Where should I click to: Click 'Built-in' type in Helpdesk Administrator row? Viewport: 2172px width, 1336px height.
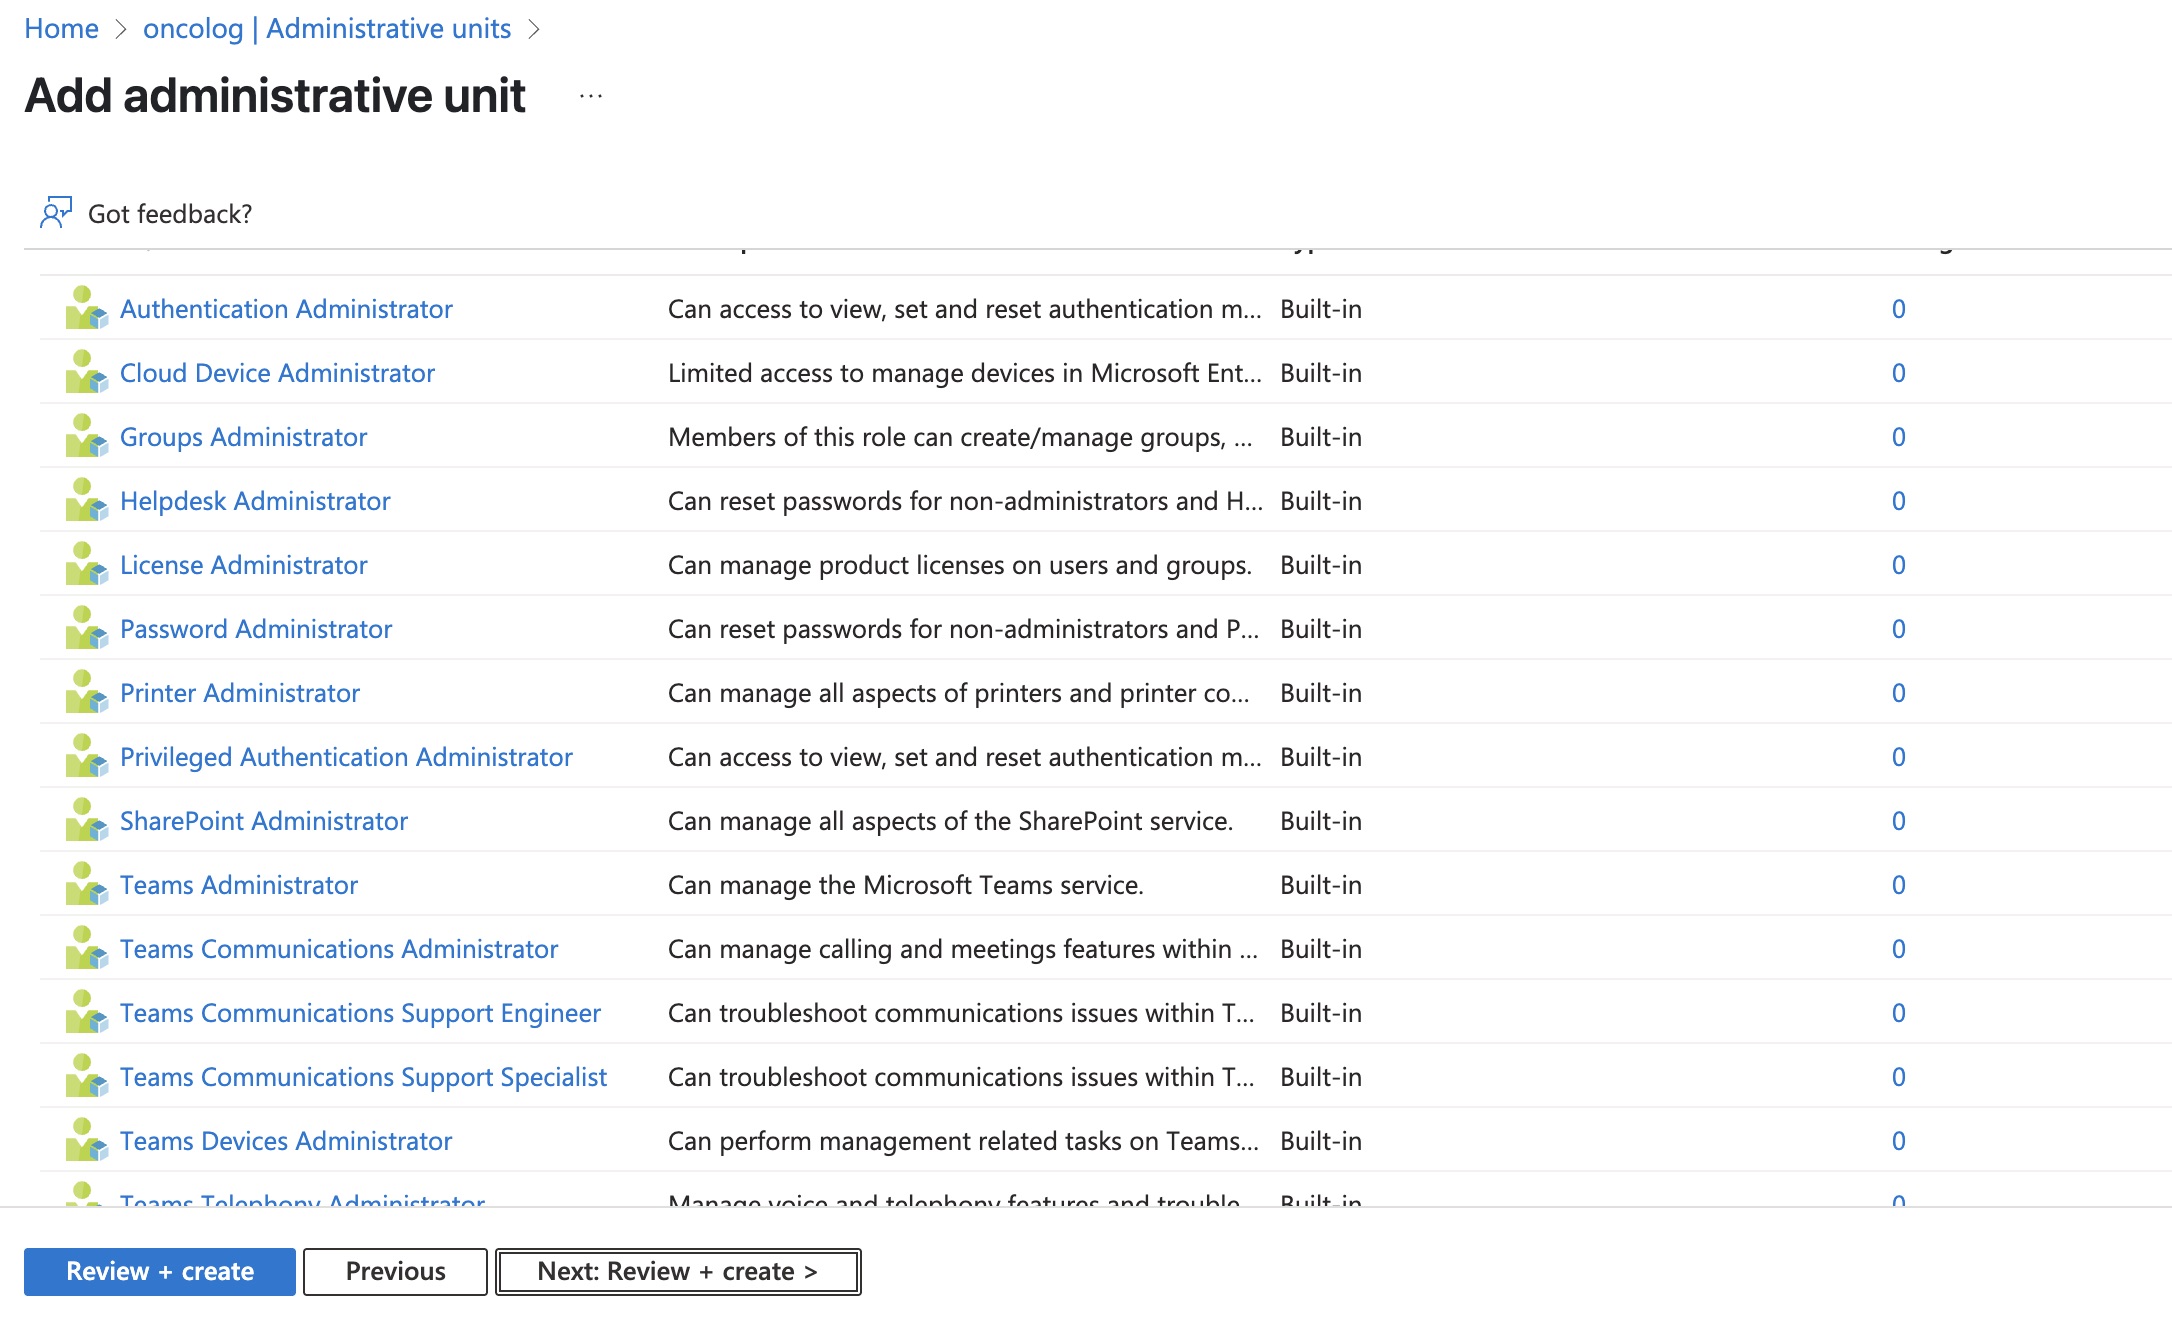pyautogui.click(x=1321, y=501)
